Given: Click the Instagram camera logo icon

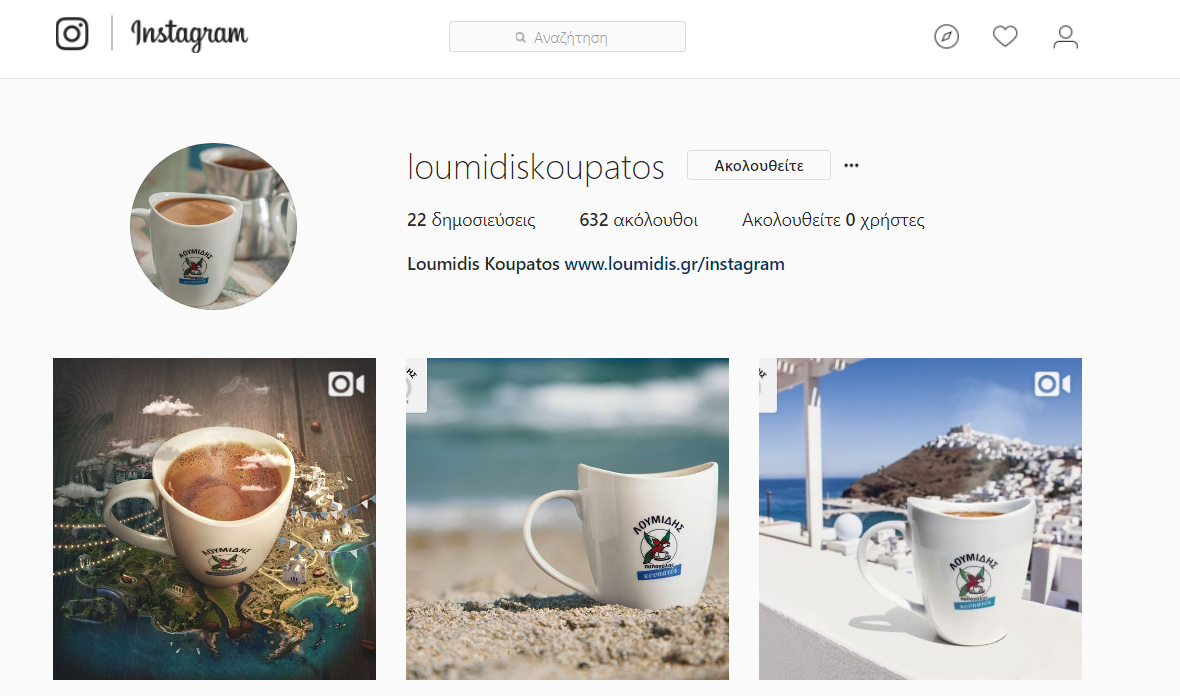Looking at the screenshot, I should (x=72, y=34).
